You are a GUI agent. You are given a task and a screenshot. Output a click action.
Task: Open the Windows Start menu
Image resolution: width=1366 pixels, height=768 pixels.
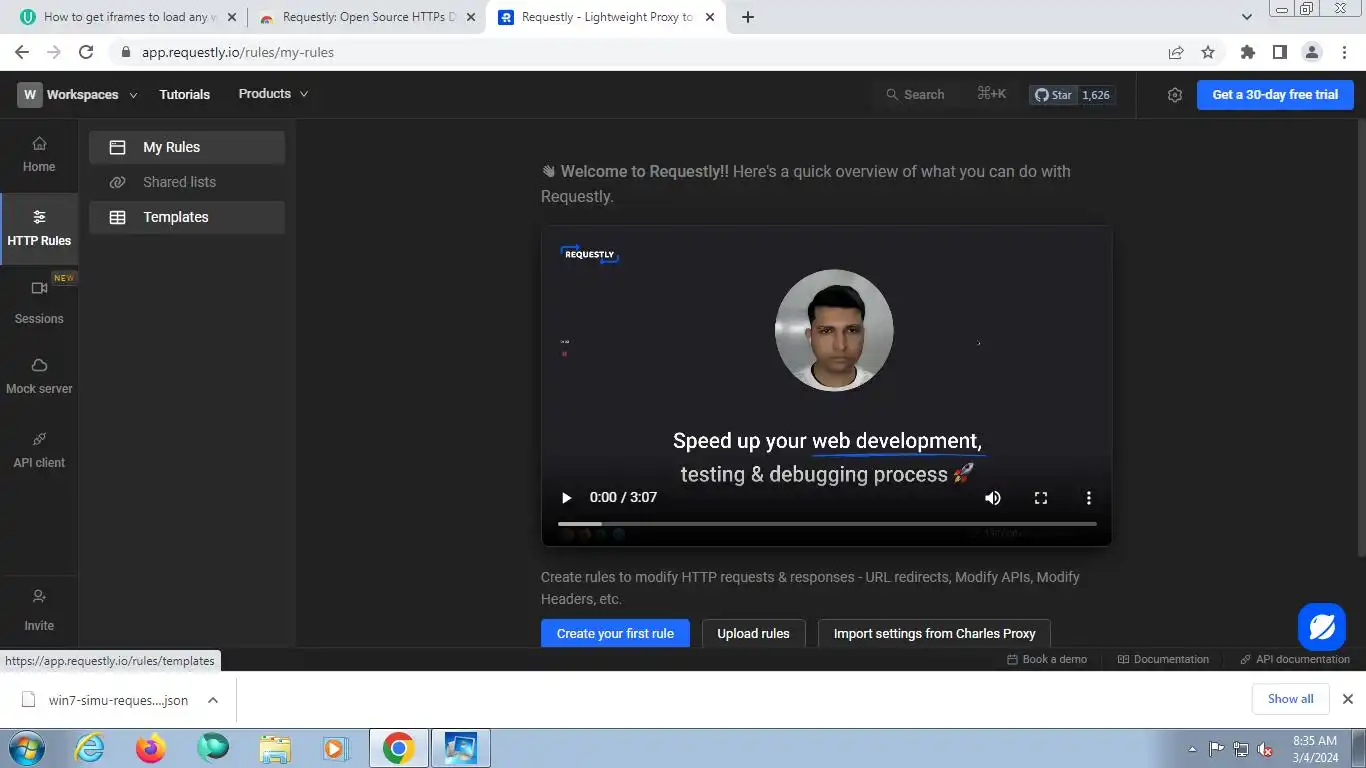25,748
